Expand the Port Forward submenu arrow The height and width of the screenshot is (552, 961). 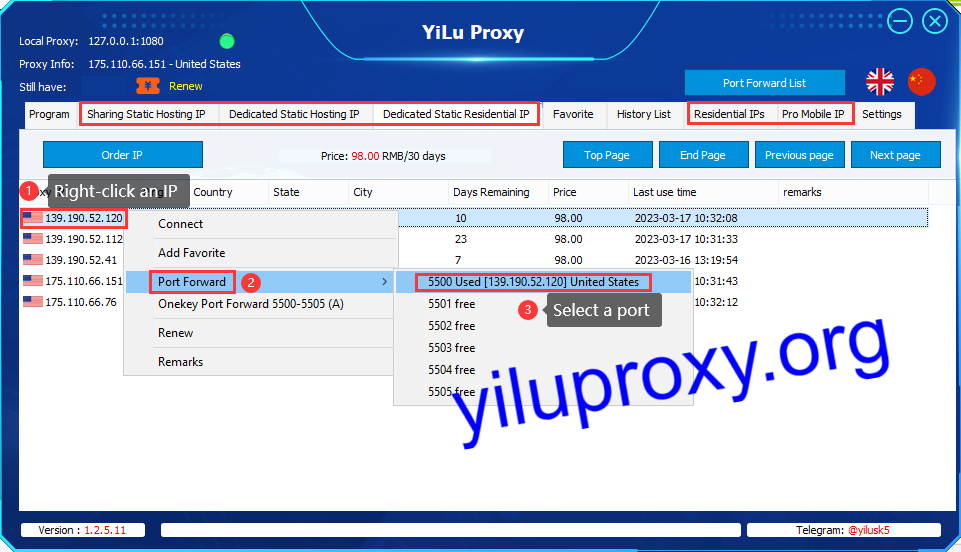coord(384,282)
